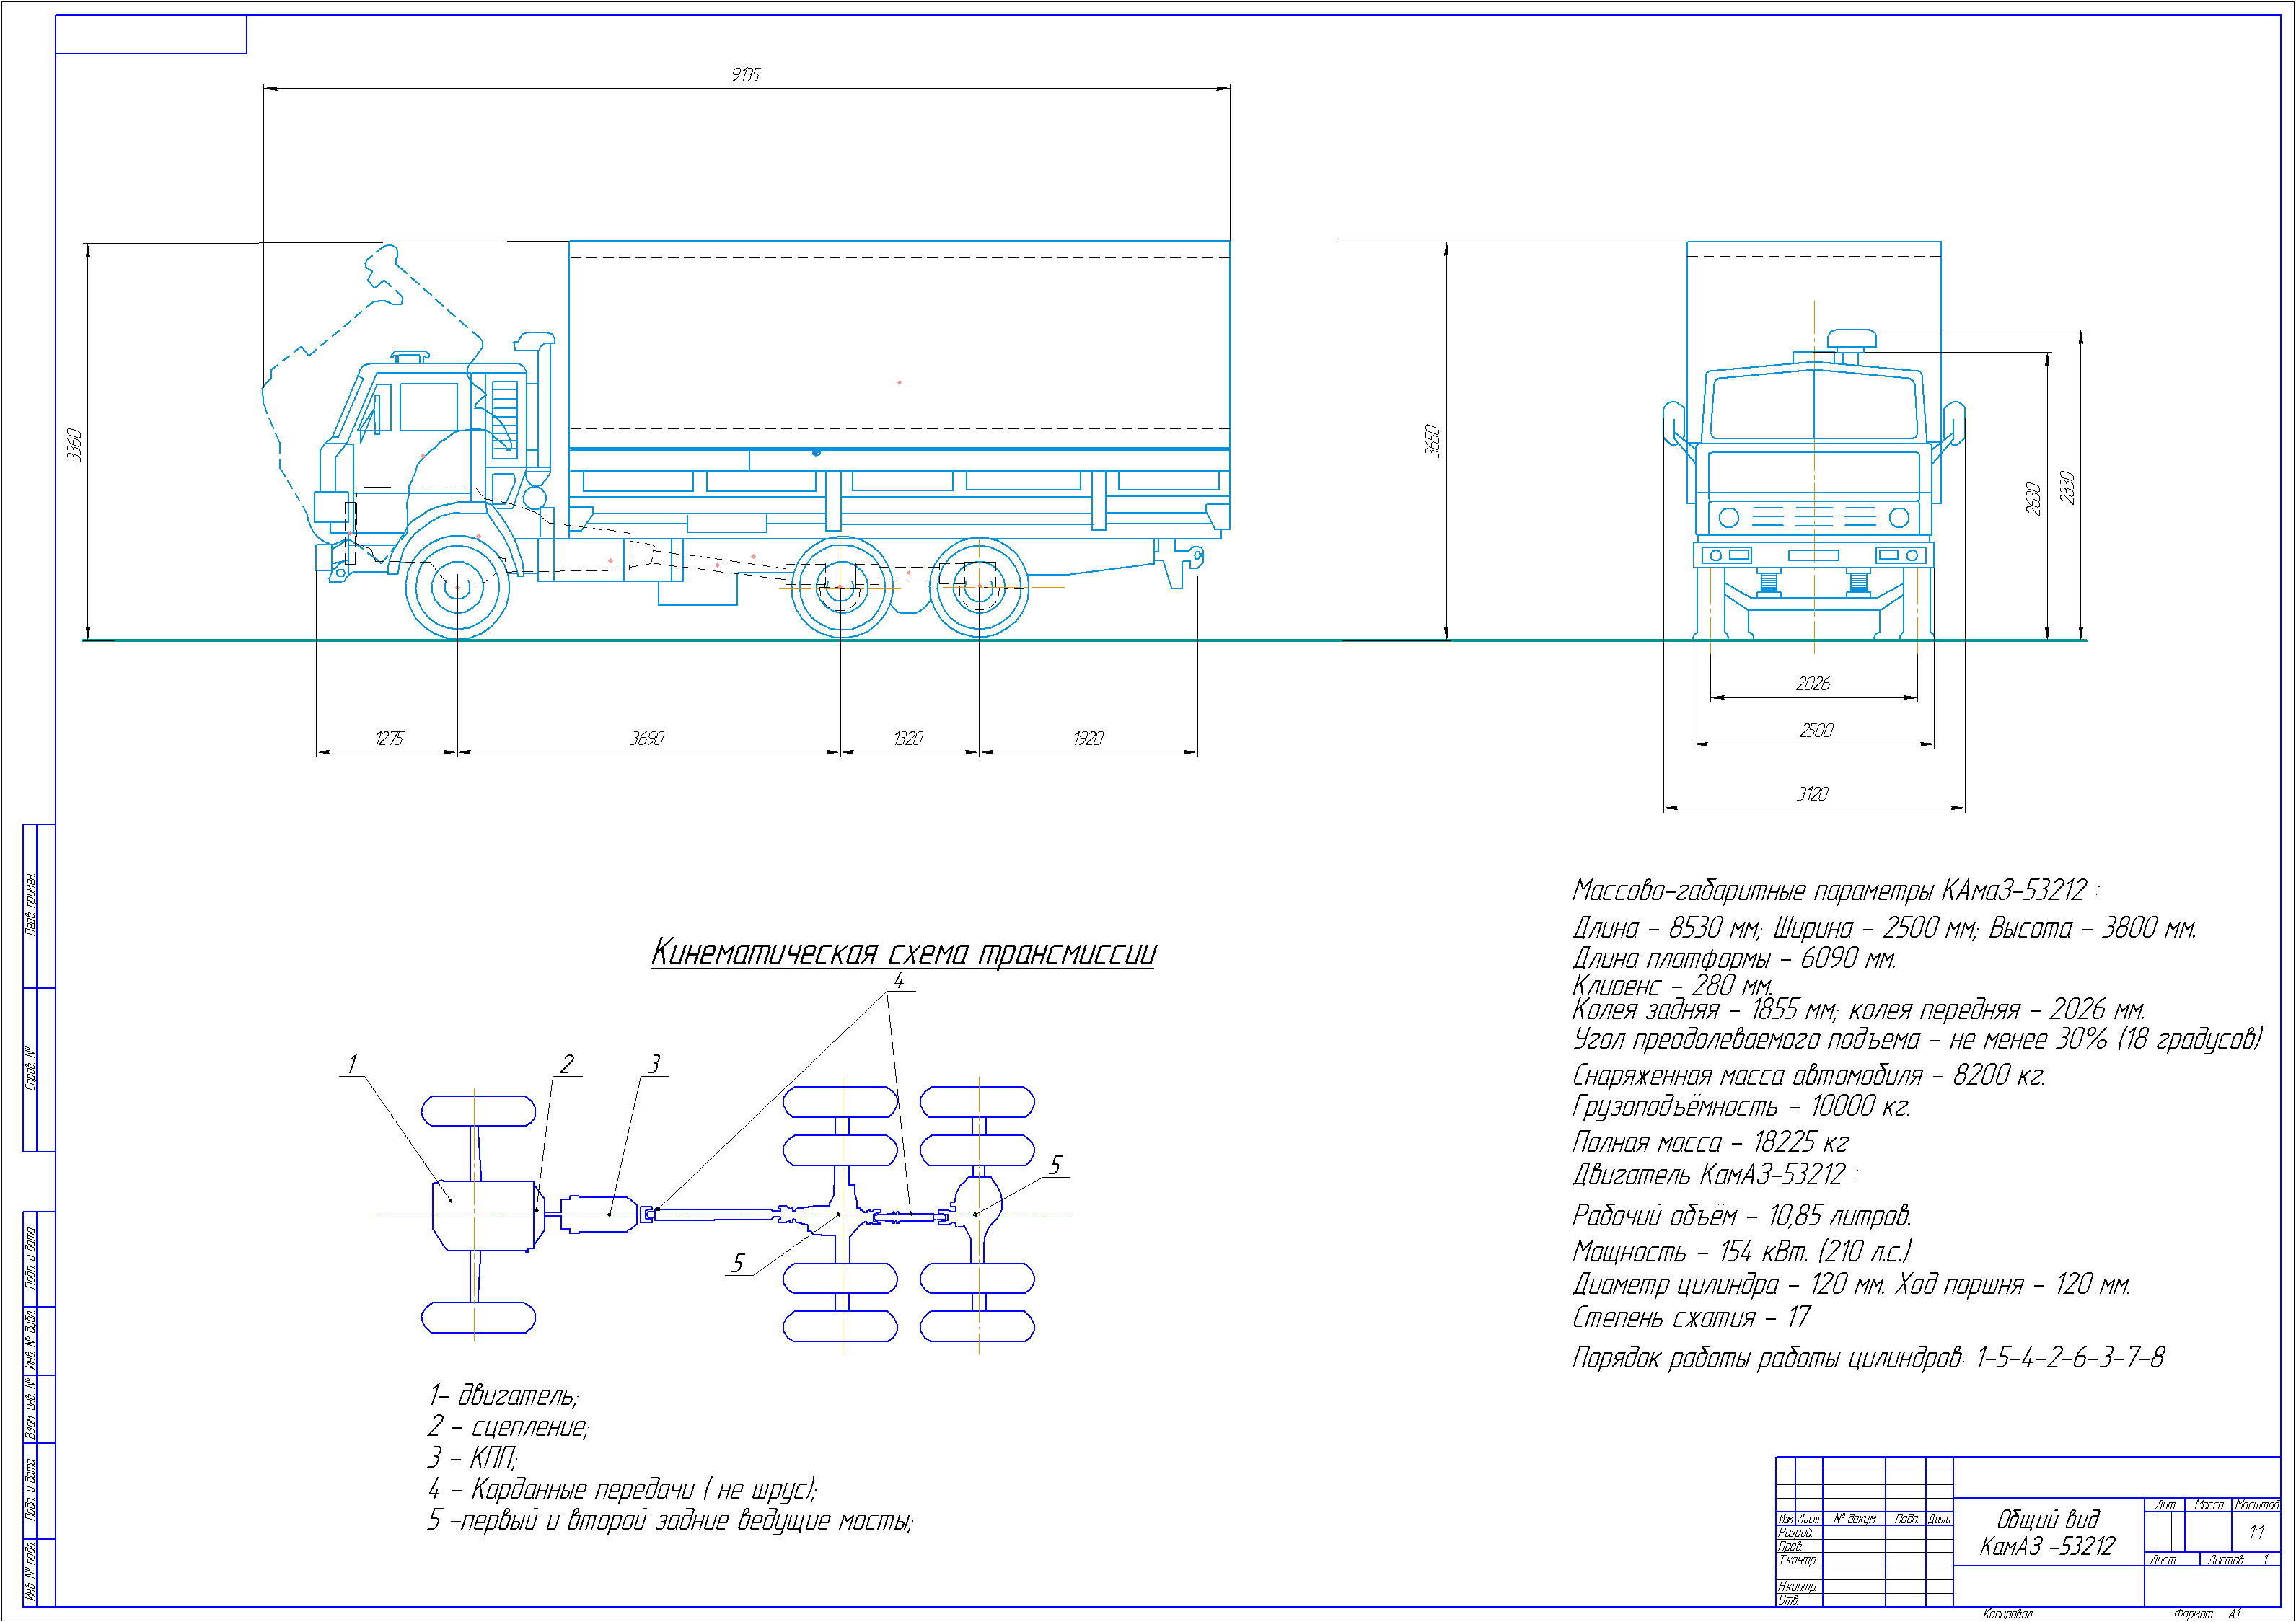
Task: Select the Масштаб 1:1 cell in title block
Action: click(x=2256, y=1531)
